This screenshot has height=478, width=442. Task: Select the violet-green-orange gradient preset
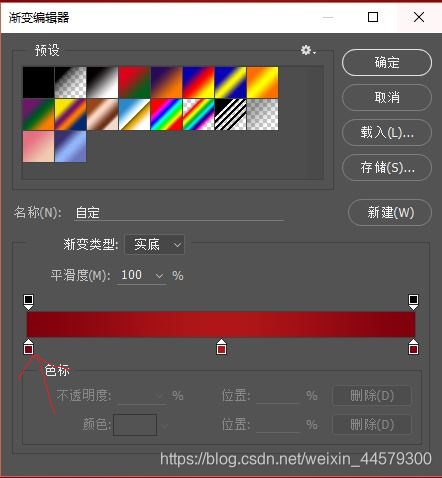tap(38, 114)
